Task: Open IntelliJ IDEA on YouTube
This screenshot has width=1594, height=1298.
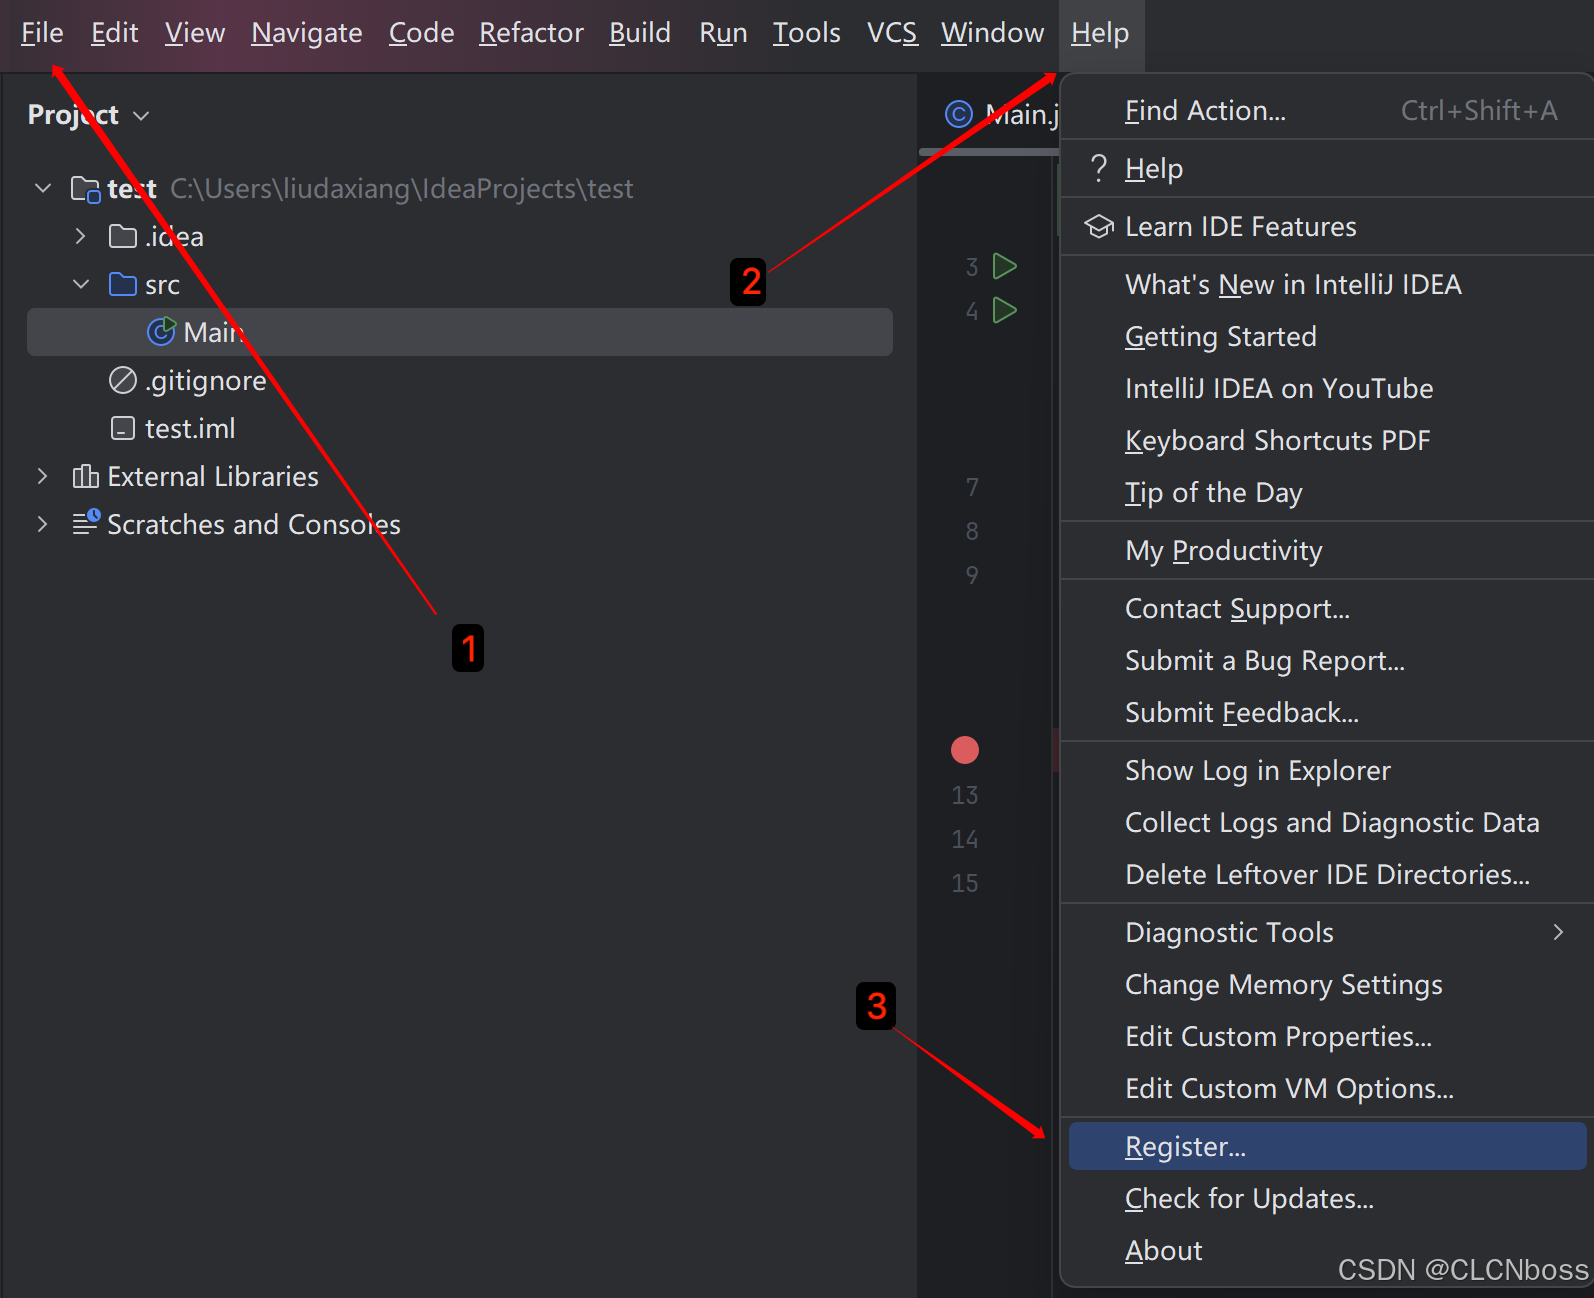Action: coord(1327,388)
